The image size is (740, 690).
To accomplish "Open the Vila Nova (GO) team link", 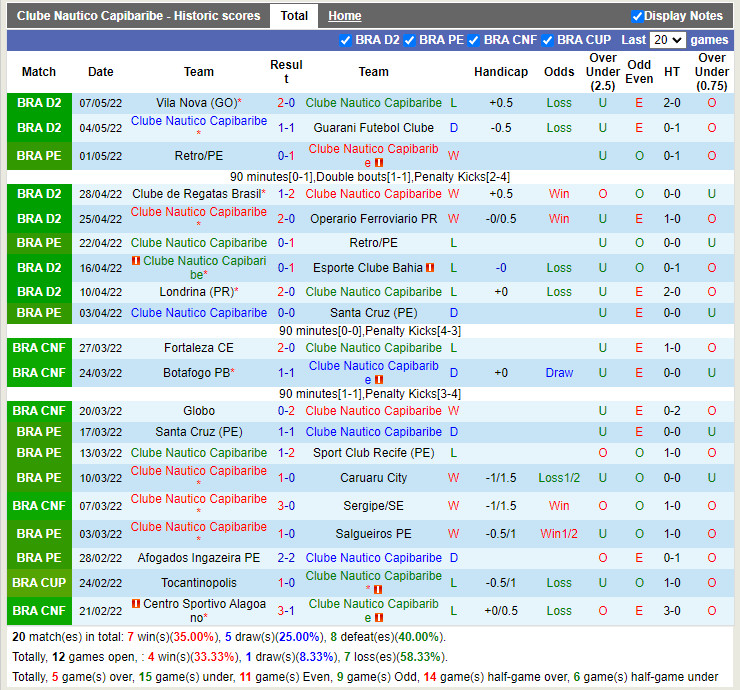I will coord(196,103).
